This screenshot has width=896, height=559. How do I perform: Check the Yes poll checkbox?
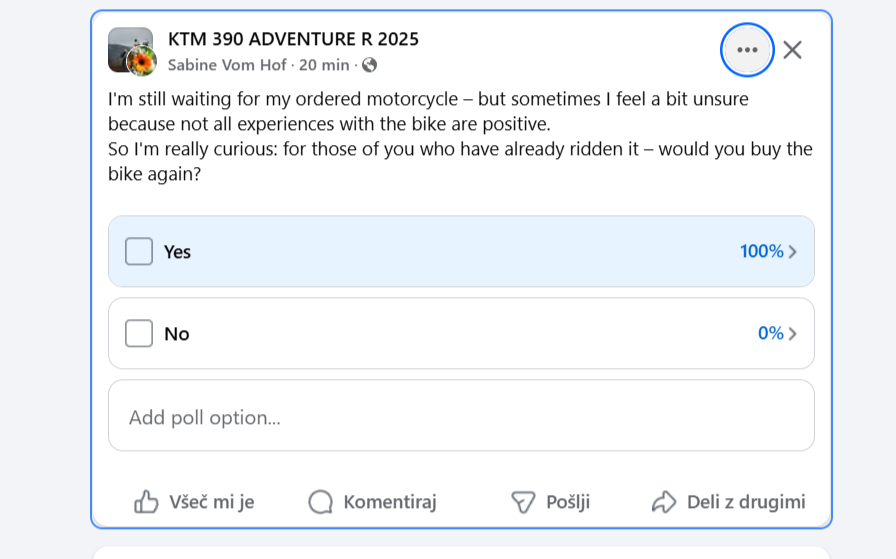tap(139, 251)
